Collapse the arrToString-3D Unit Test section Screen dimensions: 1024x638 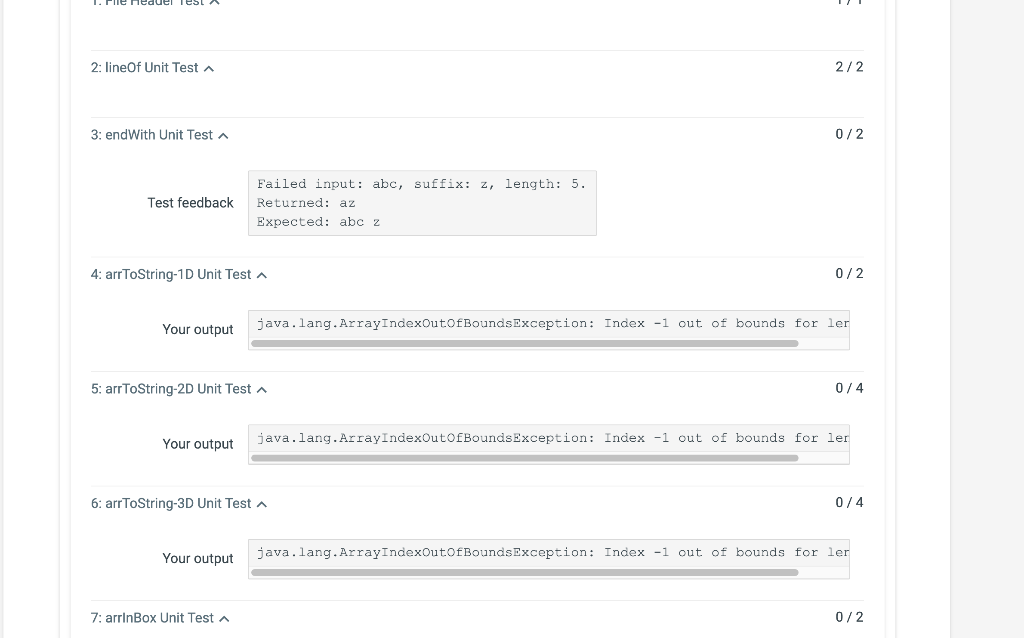[261, 503]
